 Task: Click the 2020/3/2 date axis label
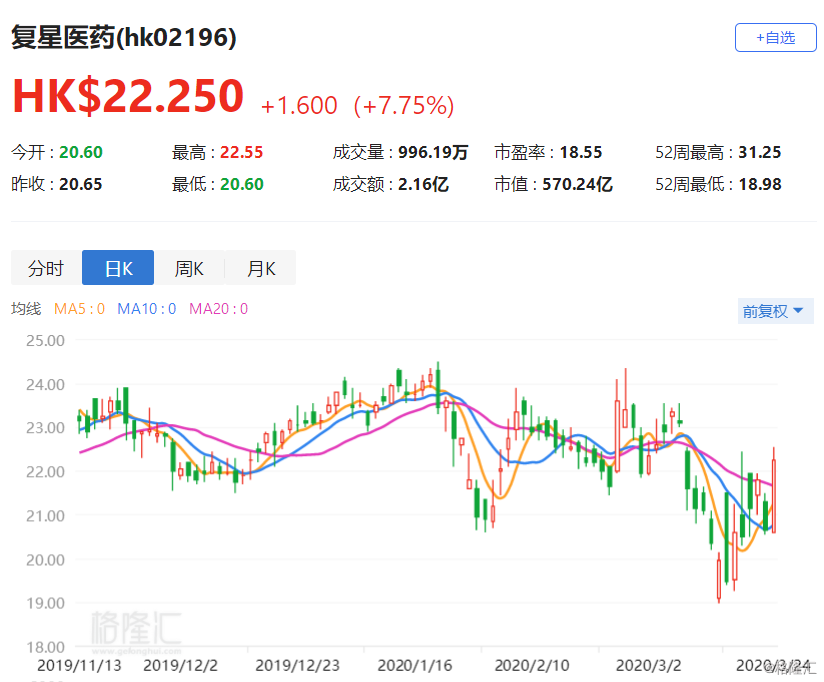[648, 666]
